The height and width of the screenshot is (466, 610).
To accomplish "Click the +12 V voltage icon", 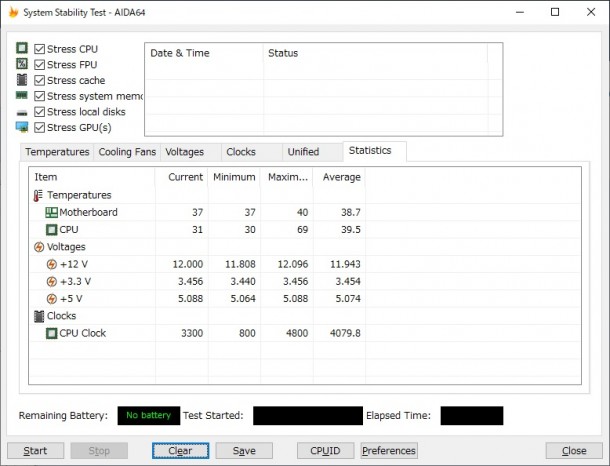I will click(51, 264).
